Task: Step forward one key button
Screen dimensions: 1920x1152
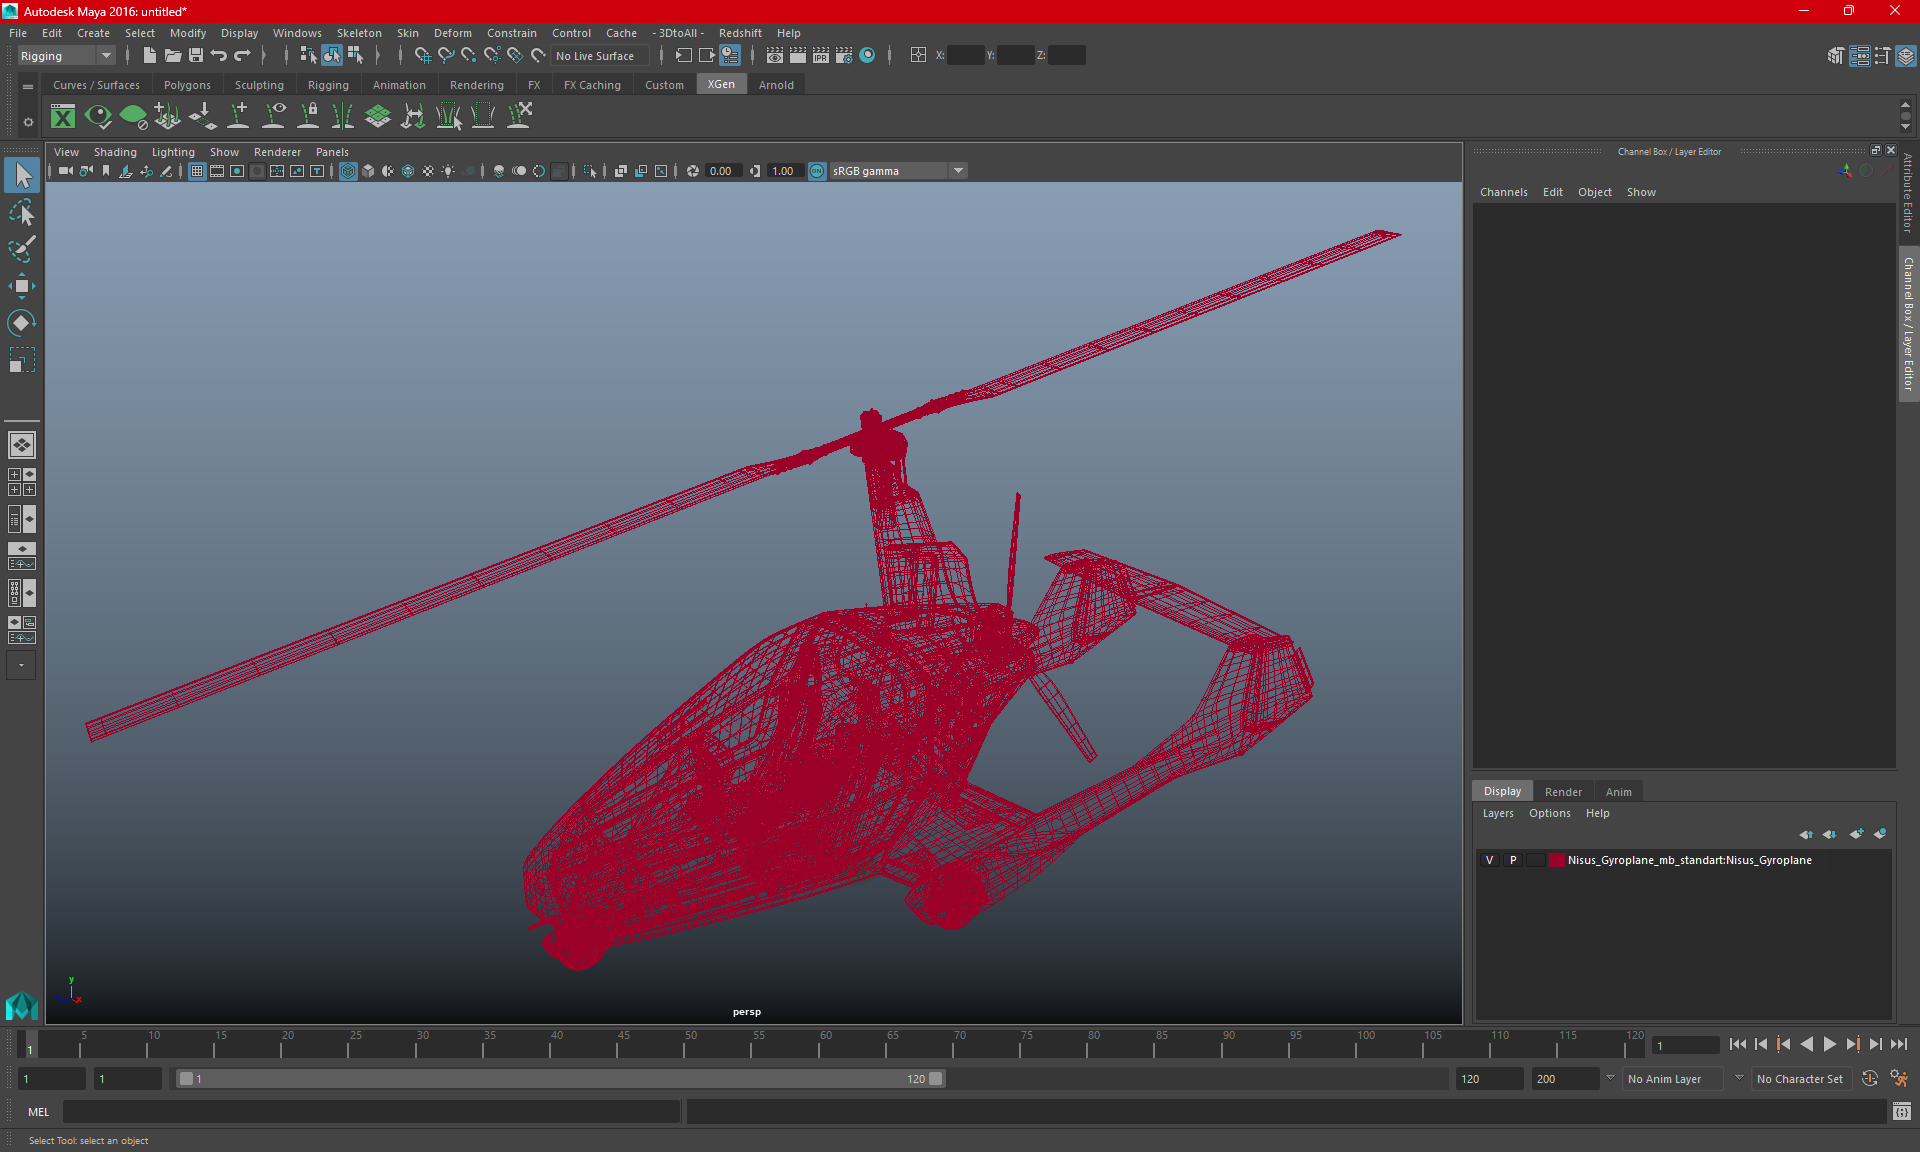Action: (x=1852, y=1044)
